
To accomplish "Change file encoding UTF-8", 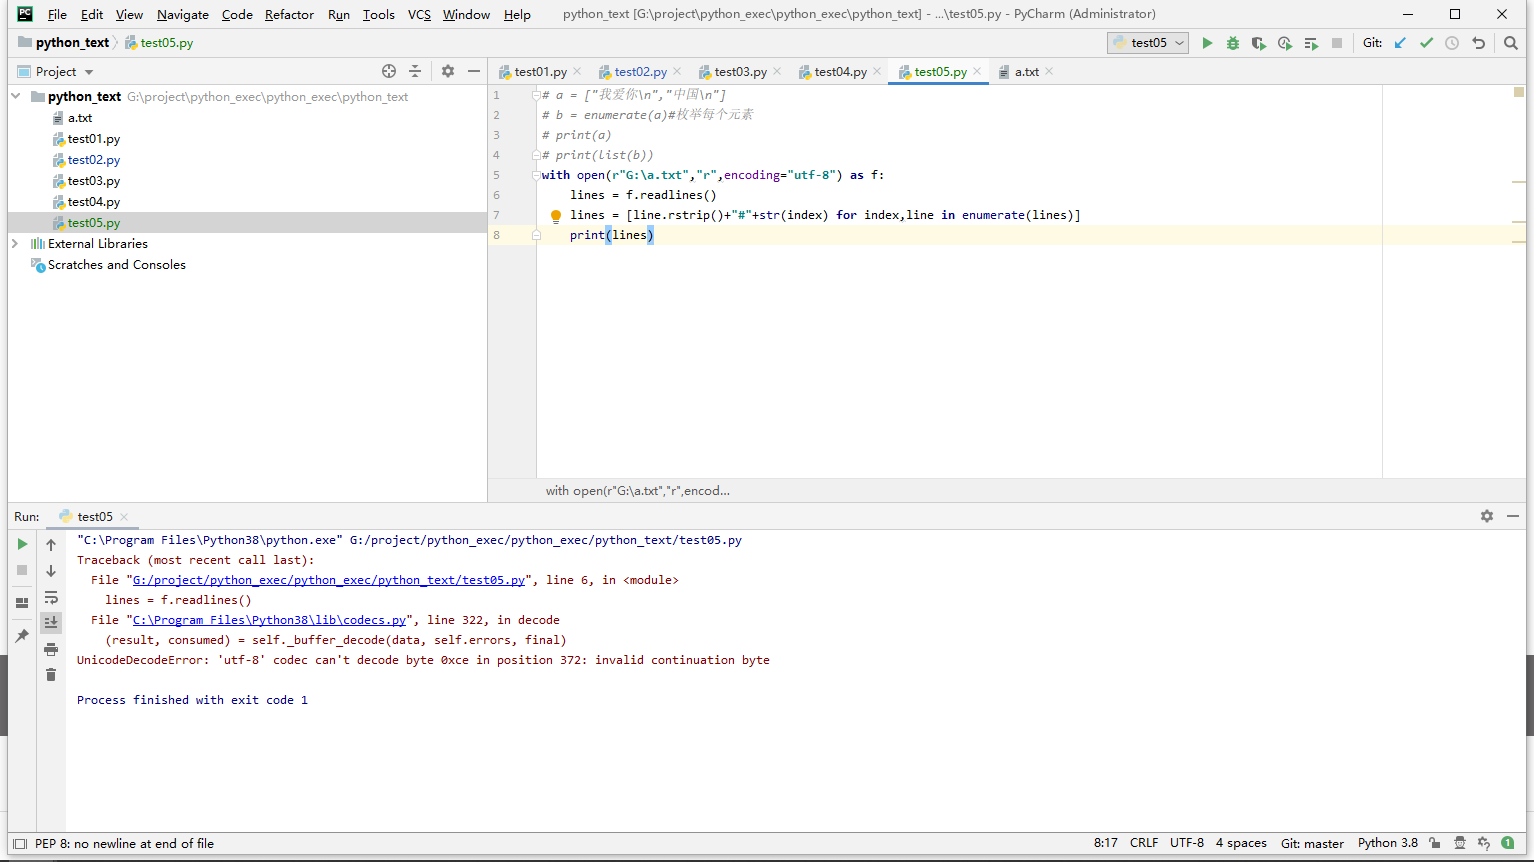I will [x=1187, y=843].
